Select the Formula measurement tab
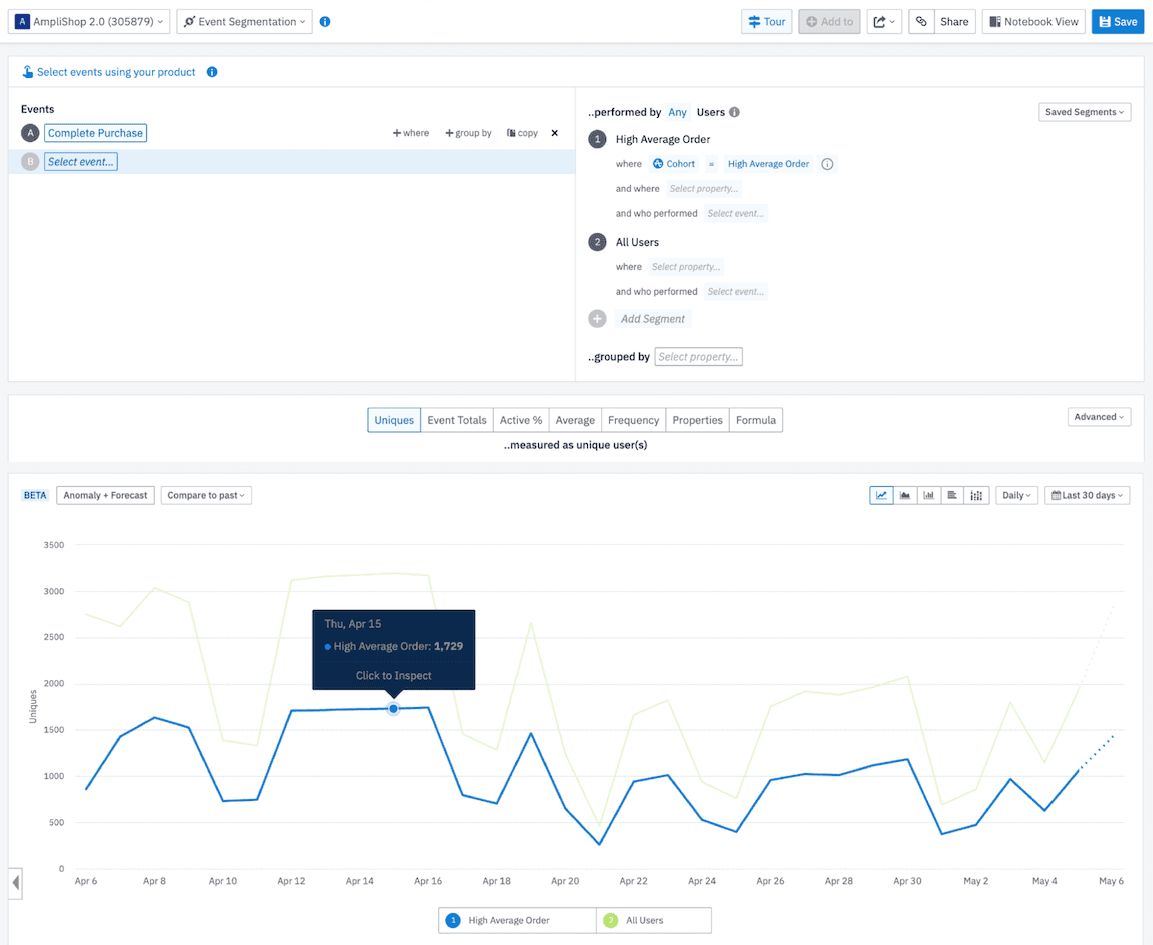The width and height of the screenshot is (1153, 945). click(756, 420)
